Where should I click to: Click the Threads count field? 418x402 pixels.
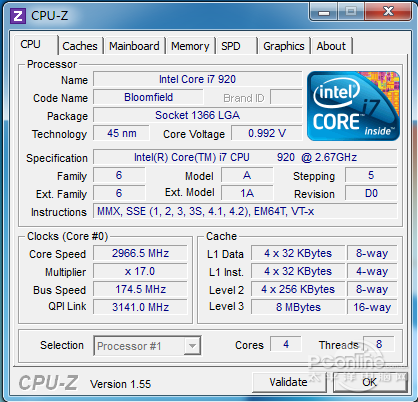click(x=379, y=344)
